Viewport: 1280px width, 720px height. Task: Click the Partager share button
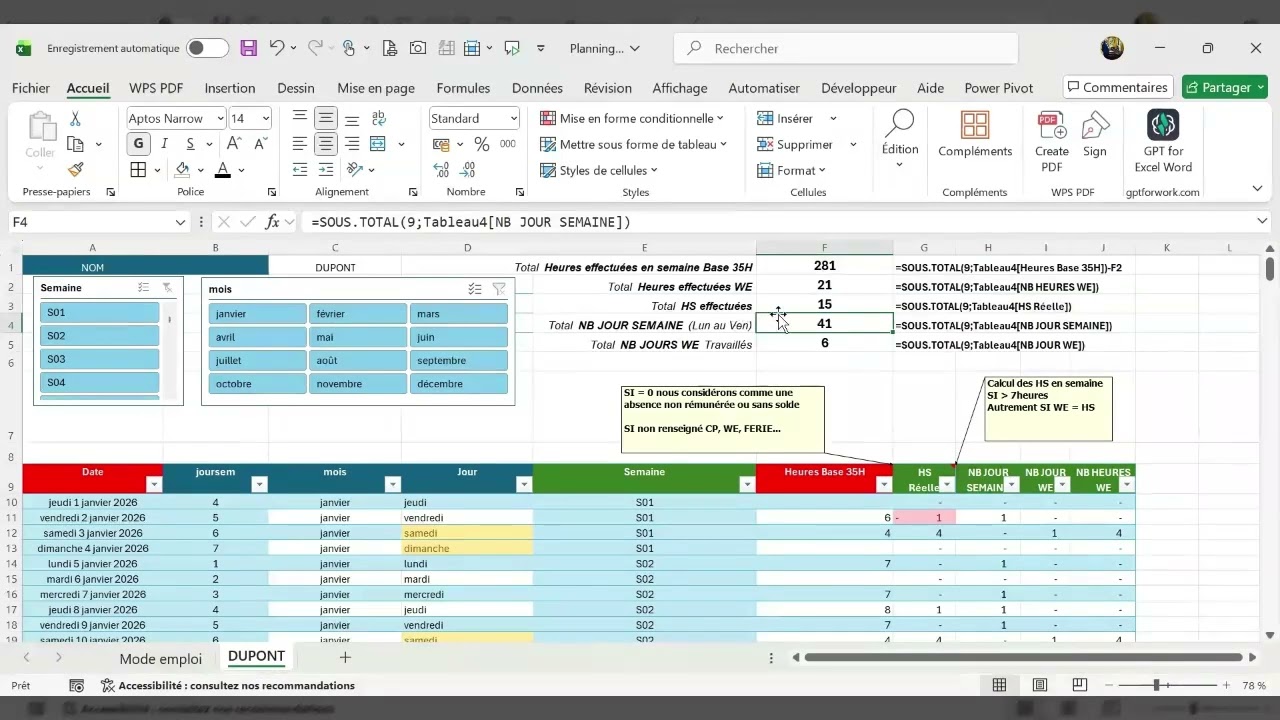(x=1224, y=87)
